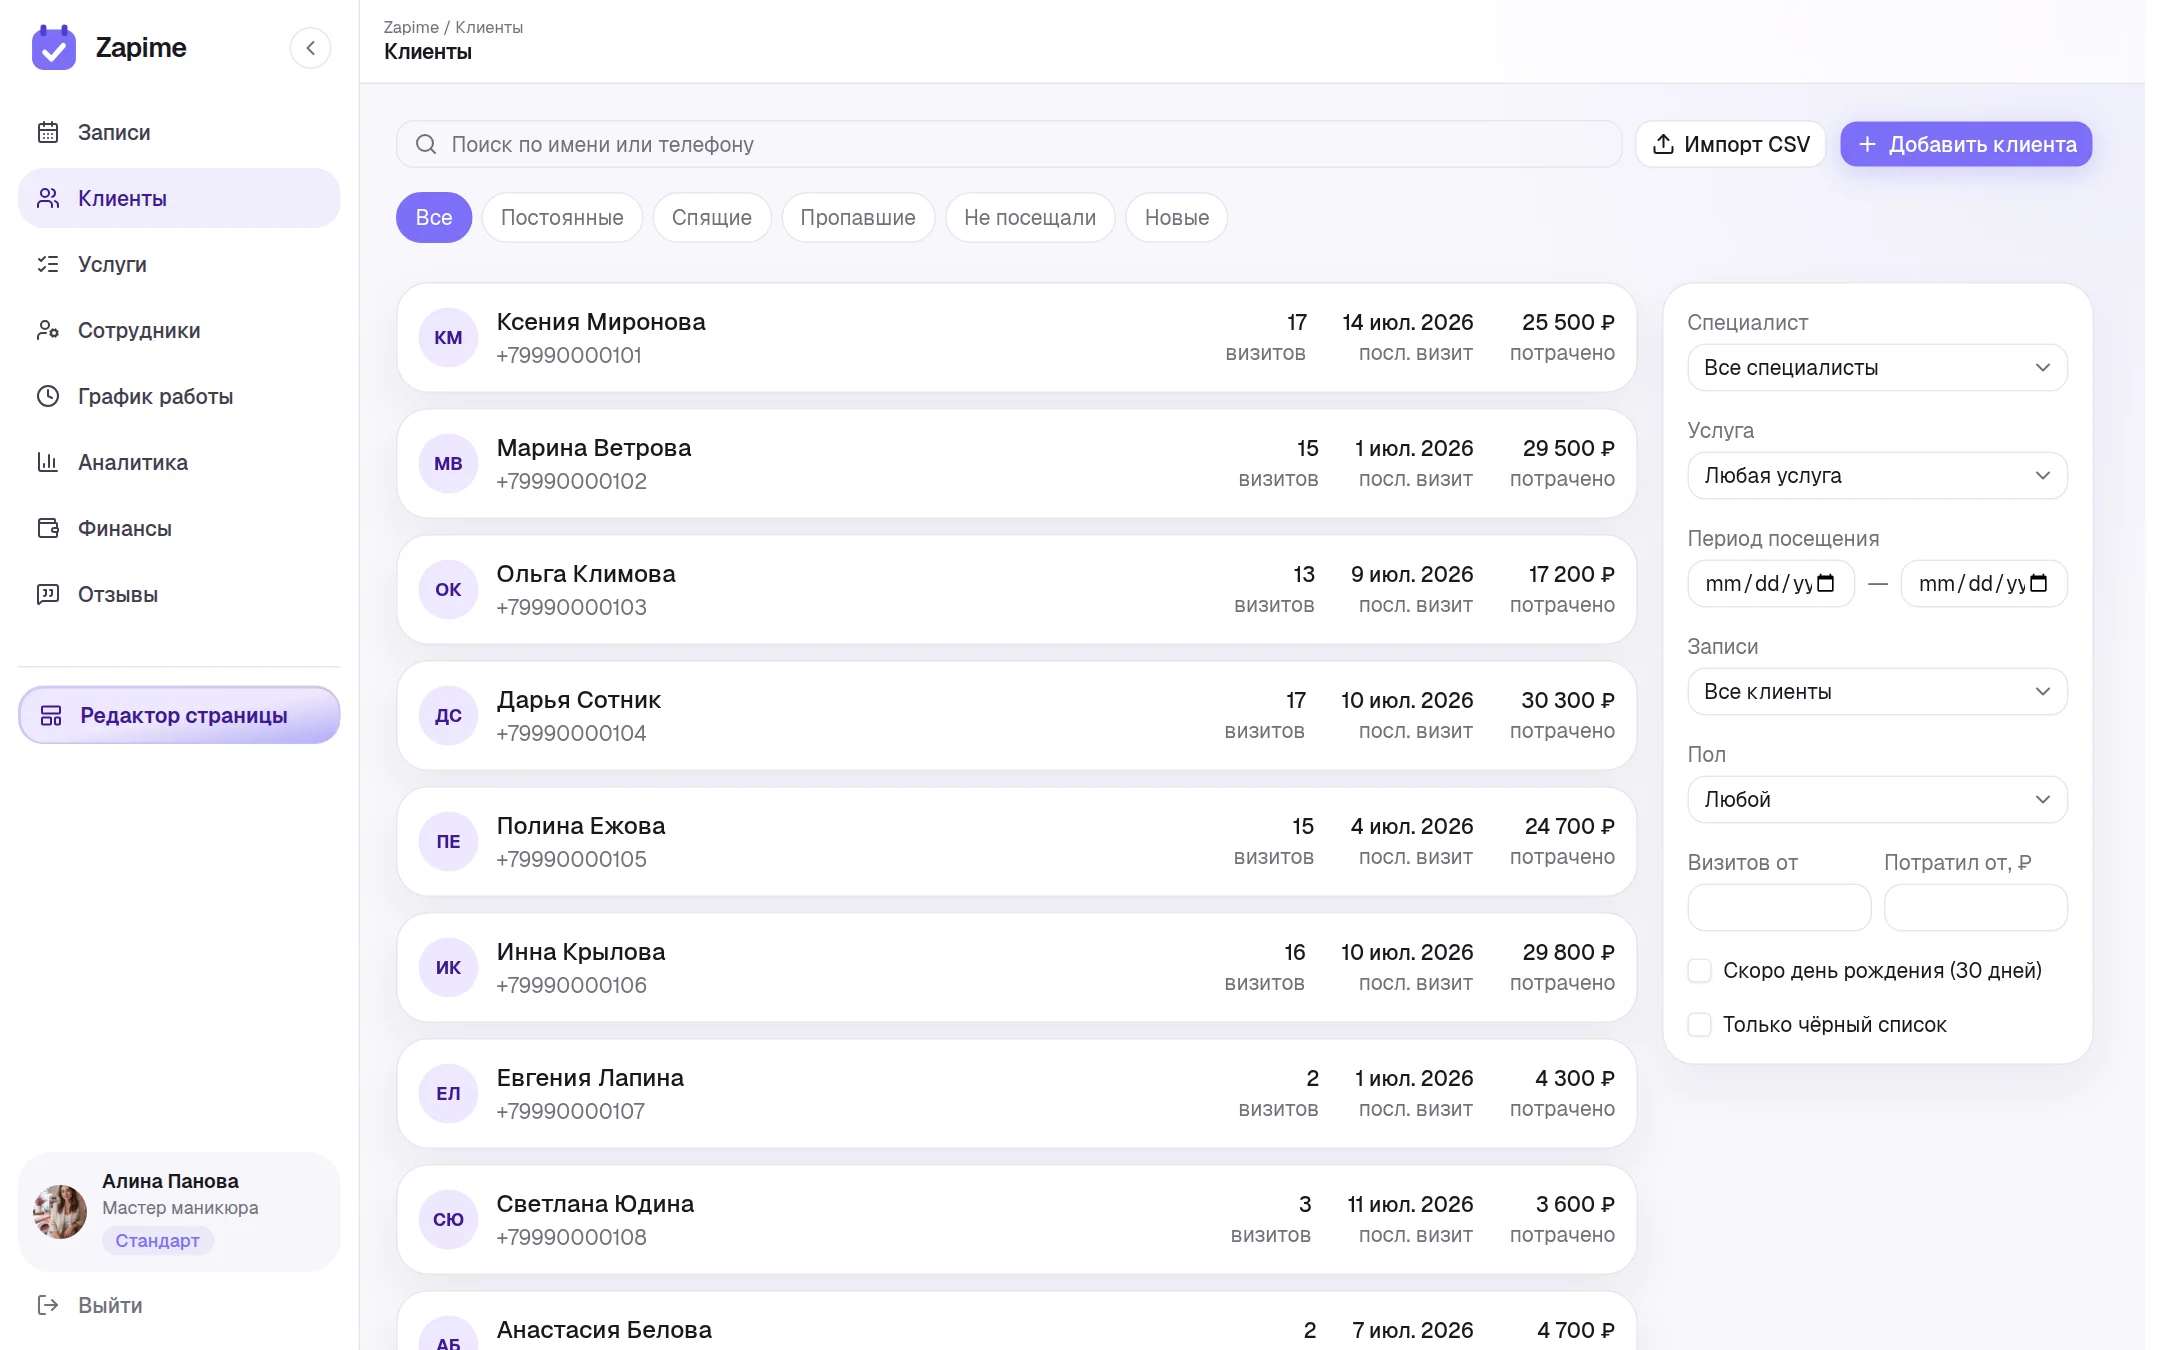Screen dimensions: 2160x1350
Task: Click the magnifier icon in the search bar
Action: [426, 144]
